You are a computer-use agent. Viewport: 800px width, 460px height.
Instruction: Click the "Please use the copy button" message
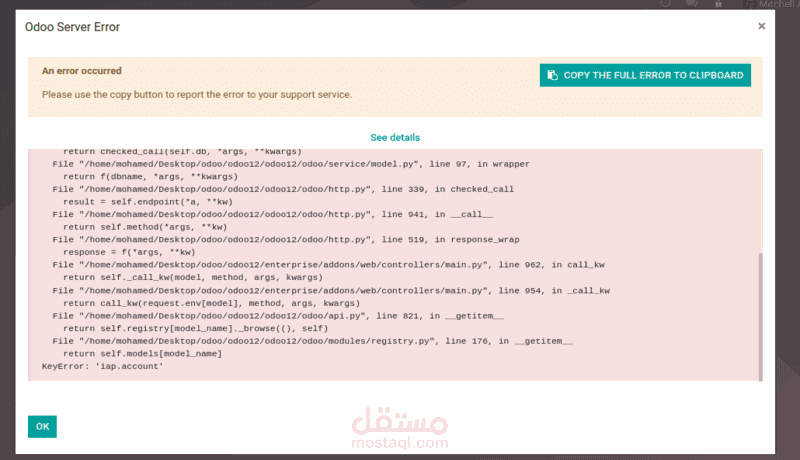[x=197, y=94]
